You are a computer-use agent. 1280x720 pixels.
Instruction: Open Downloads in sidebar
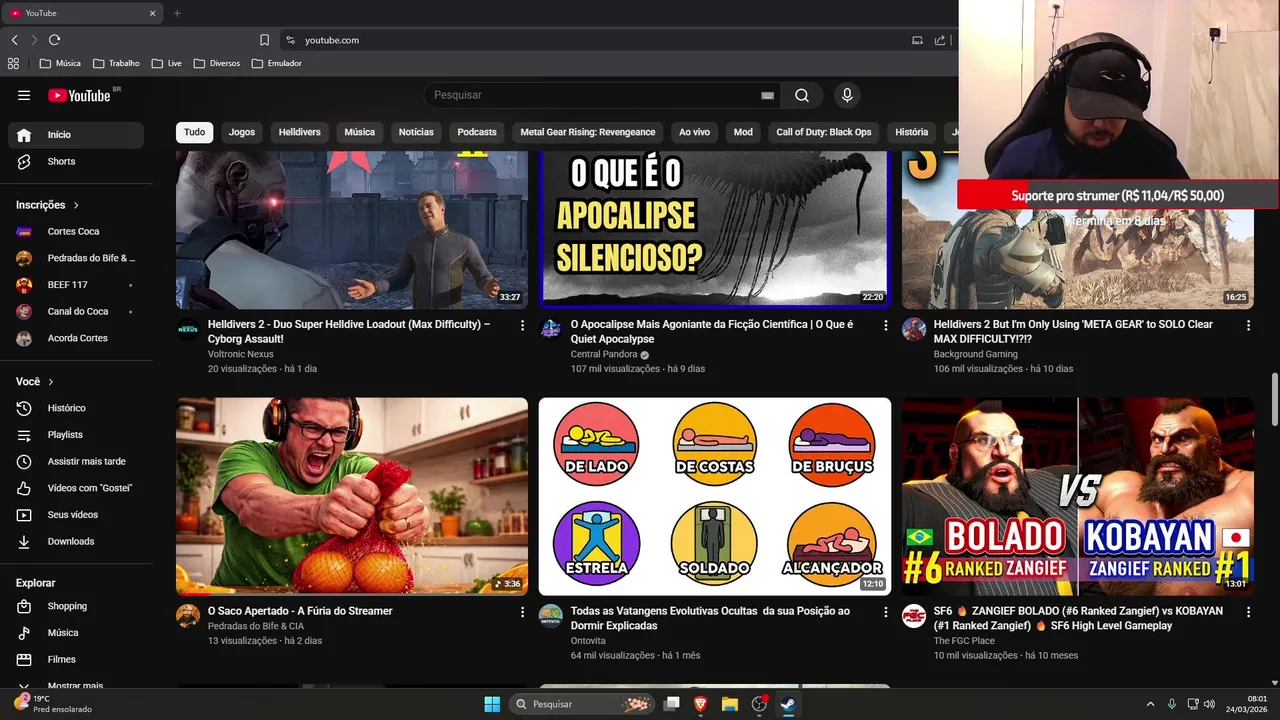(76, 541)
